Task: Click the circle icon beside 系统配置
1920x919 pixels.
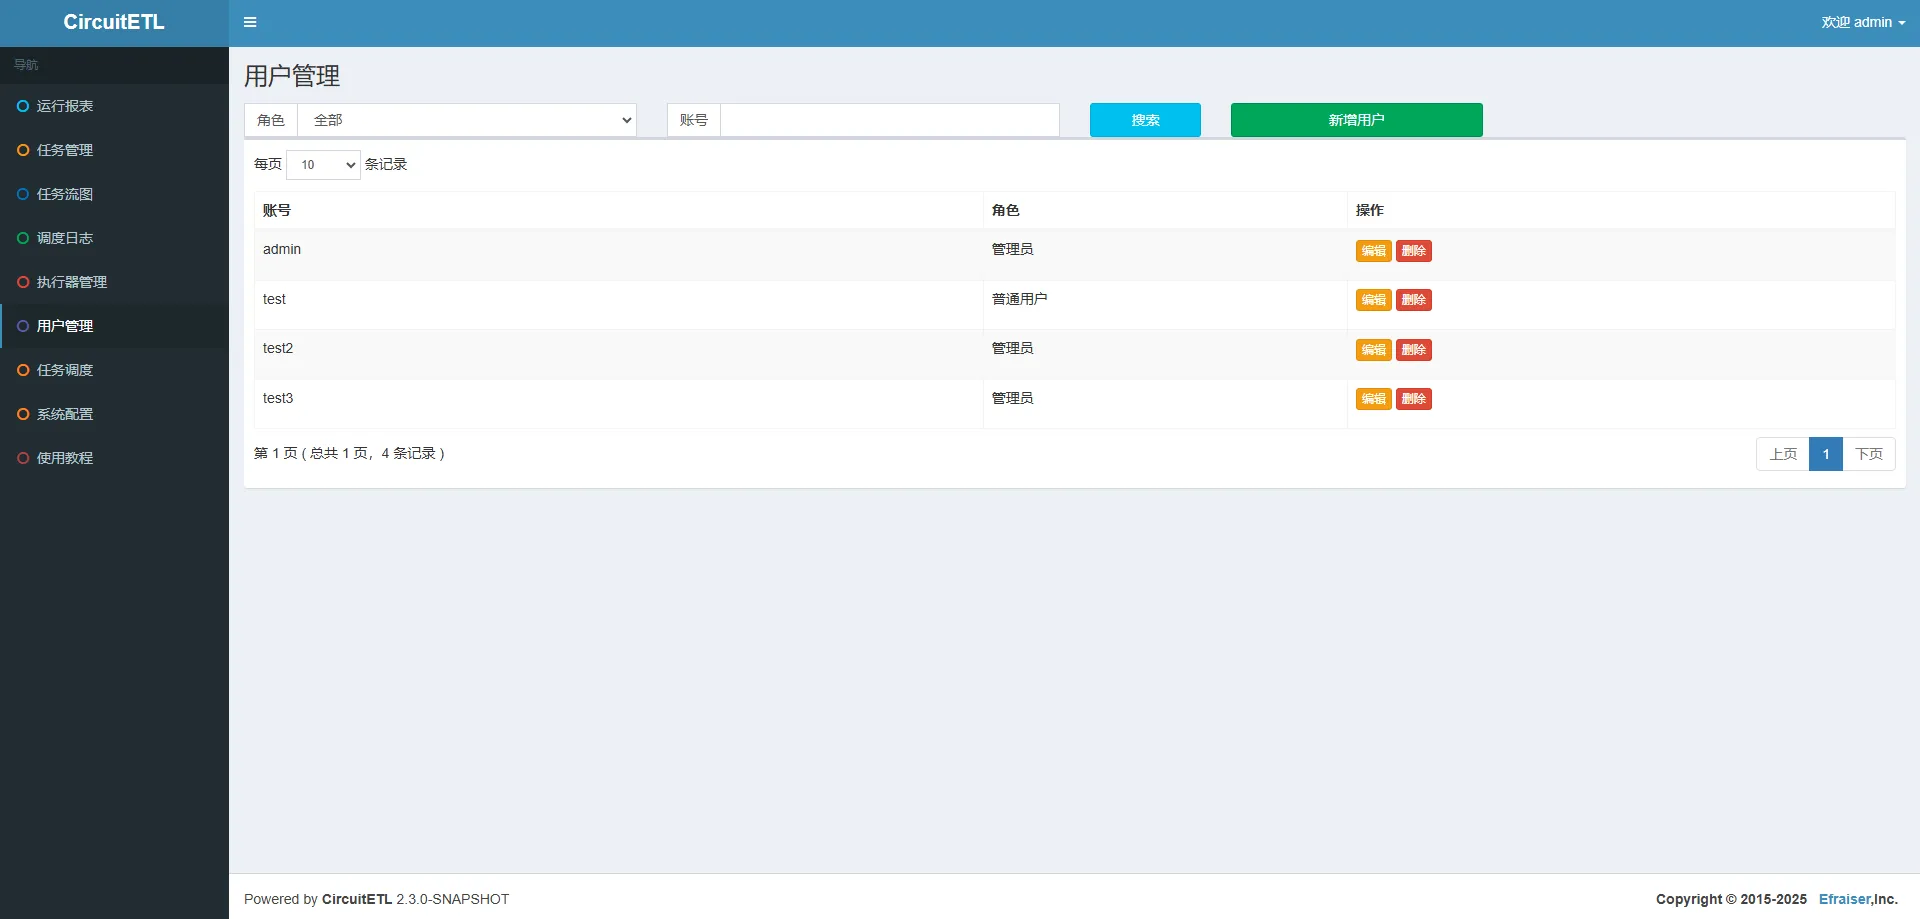Action: tap(23, 414)
